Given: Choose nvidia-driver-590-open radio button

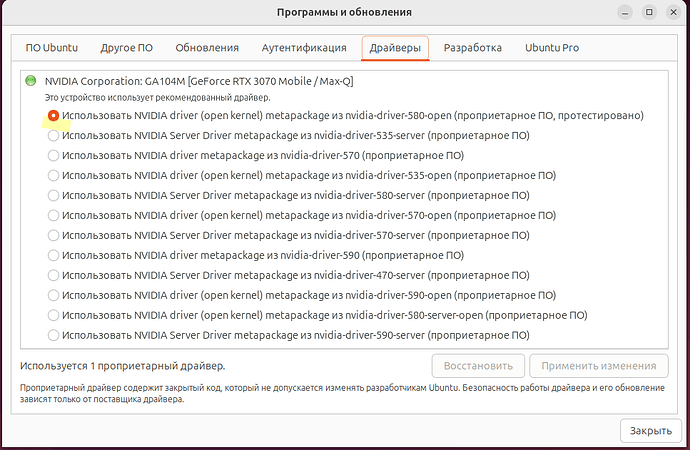Looking at the screenshot, I should [53, 295].
